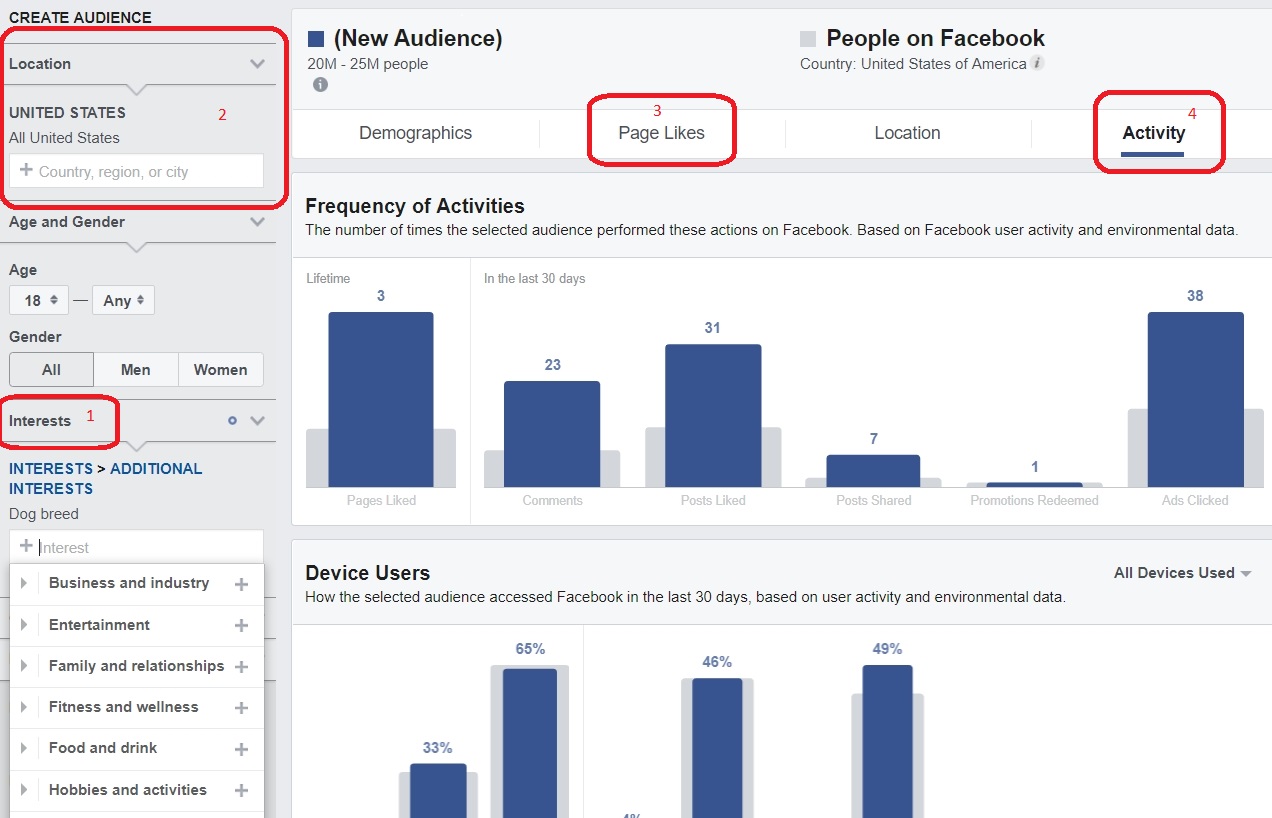Viewport: 1272px width, 818px height.
Task: Open the minimum age 18 dropdown
Action: pyautogui.click(x=39, y=300)
